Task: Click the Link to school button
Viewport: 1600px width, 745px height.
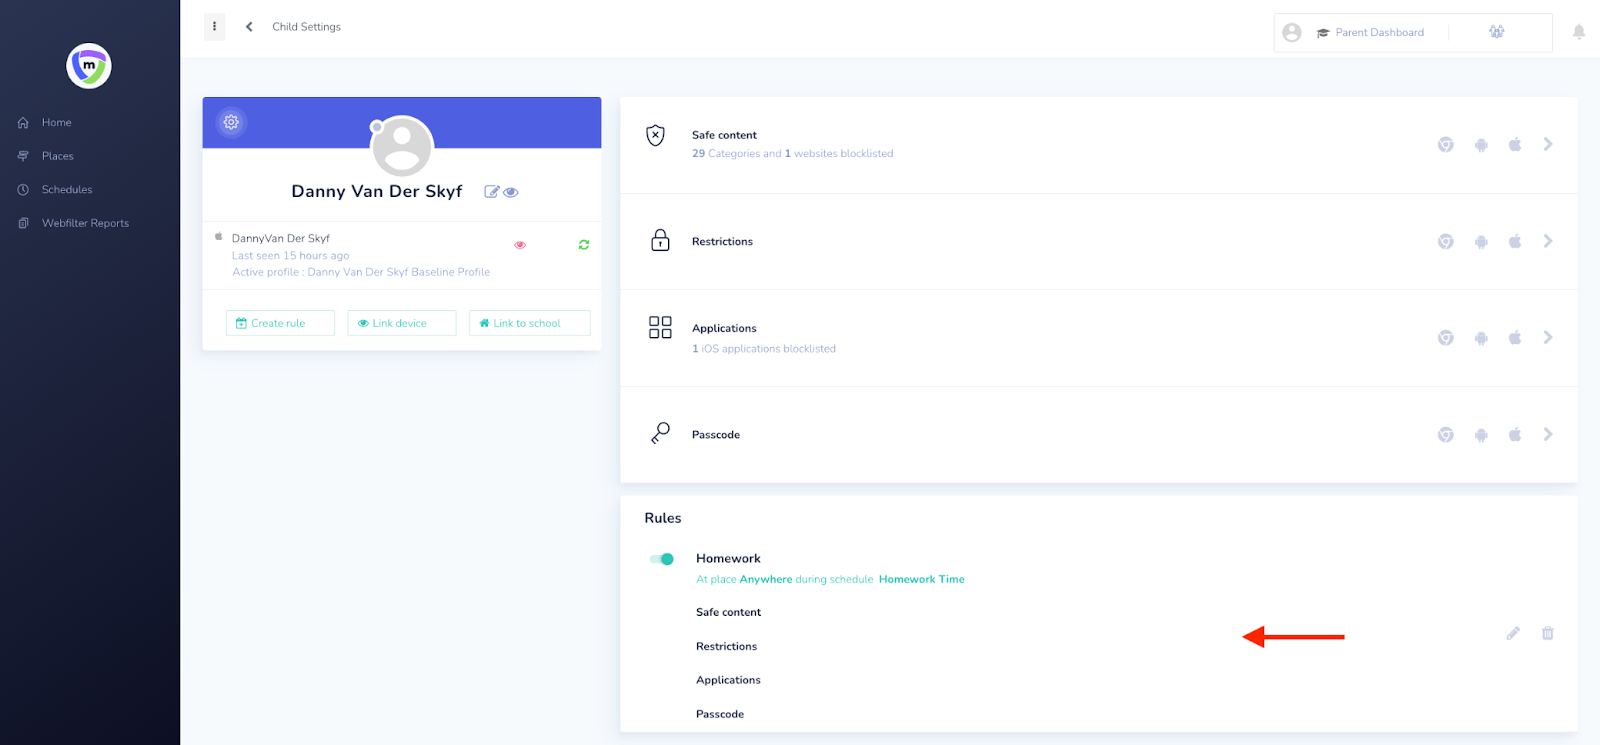Action: pyautogui.click(x=530, y=323)
